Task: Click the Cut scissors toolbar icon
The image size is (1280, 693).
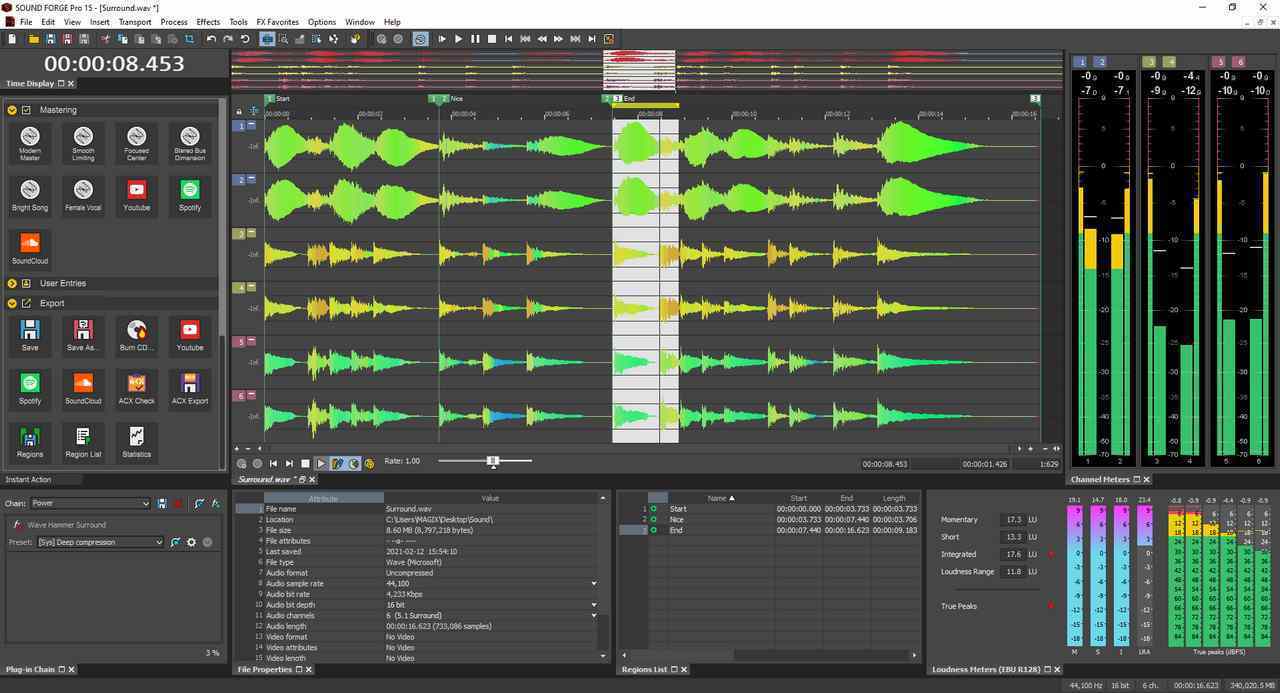Action: pyautogui.click(x=105, y=39)
